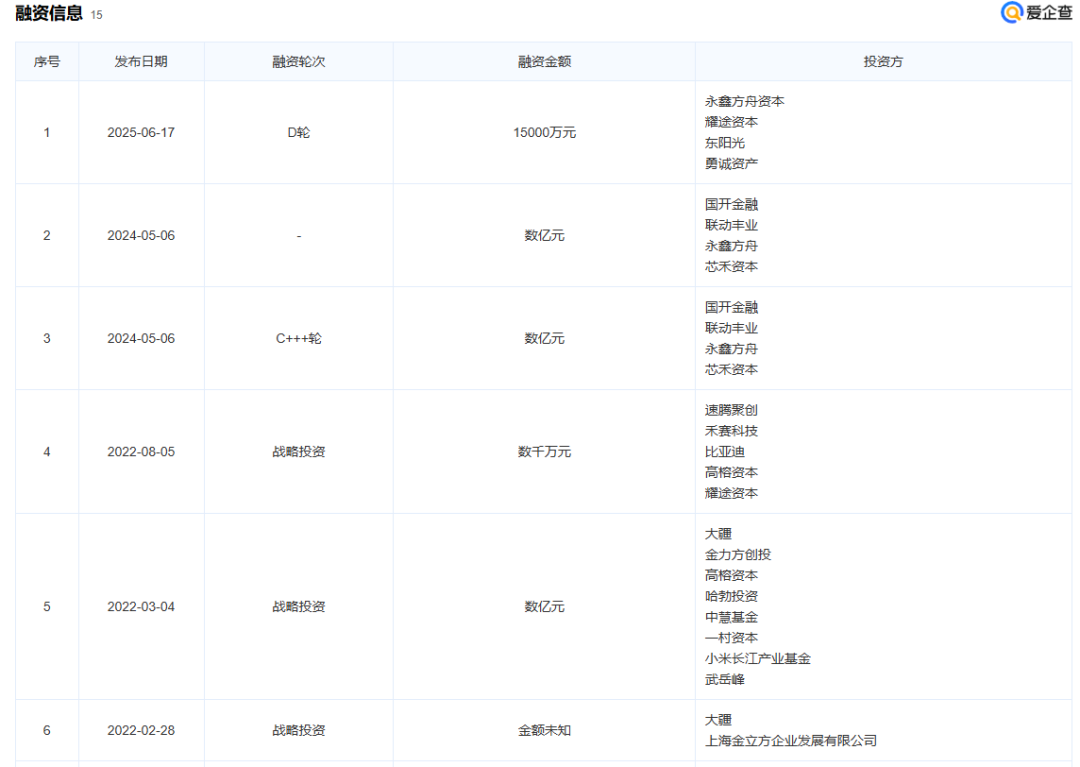This screenshot has width=1080, height=767.
Task: Open 芯禾资本 in the C+++轮 row
Action: [x=731, y=370]
